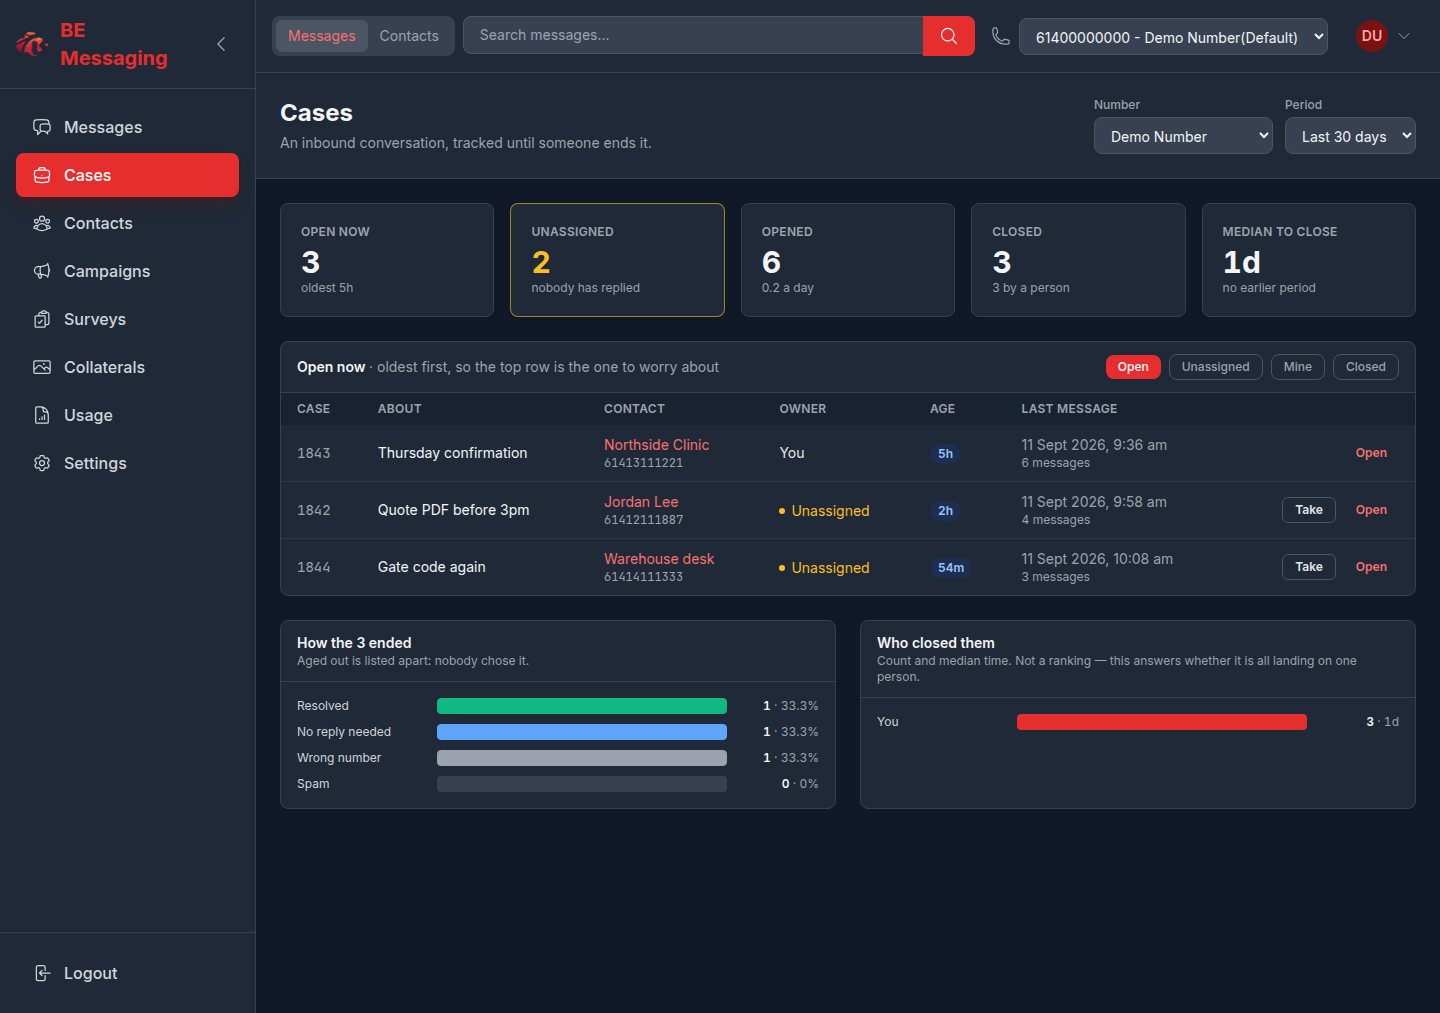Click the green Resolved progress bar
Image resolution: width=1440 pixels, height=1013 pixels.
[582, 706]
